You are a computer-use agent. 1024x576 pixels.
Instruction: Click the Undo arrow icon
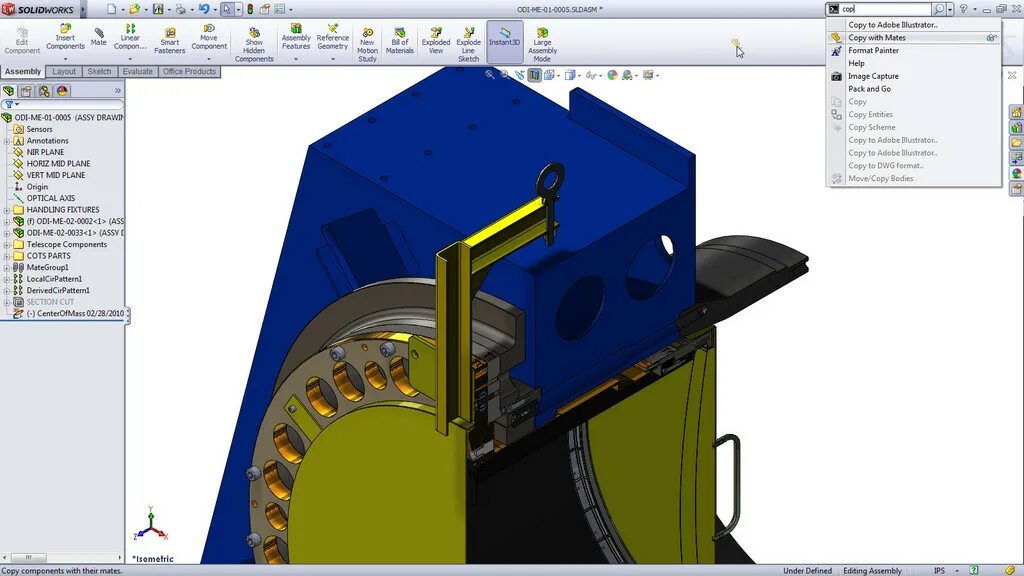coord(204,9)
